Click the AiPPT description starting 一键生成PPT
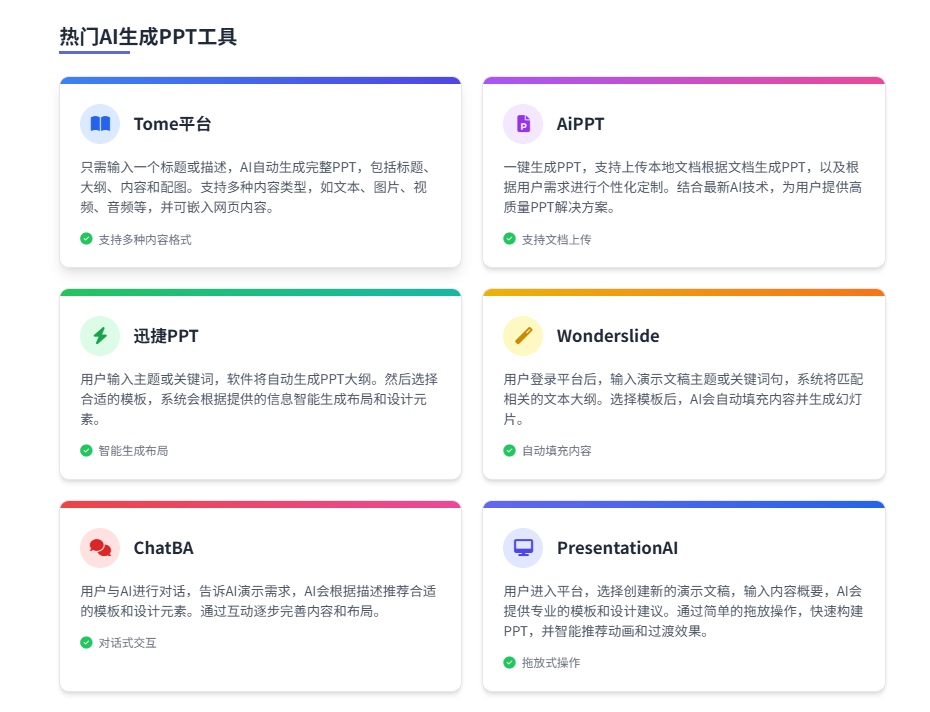930x712 pixels. pos(683,187)
